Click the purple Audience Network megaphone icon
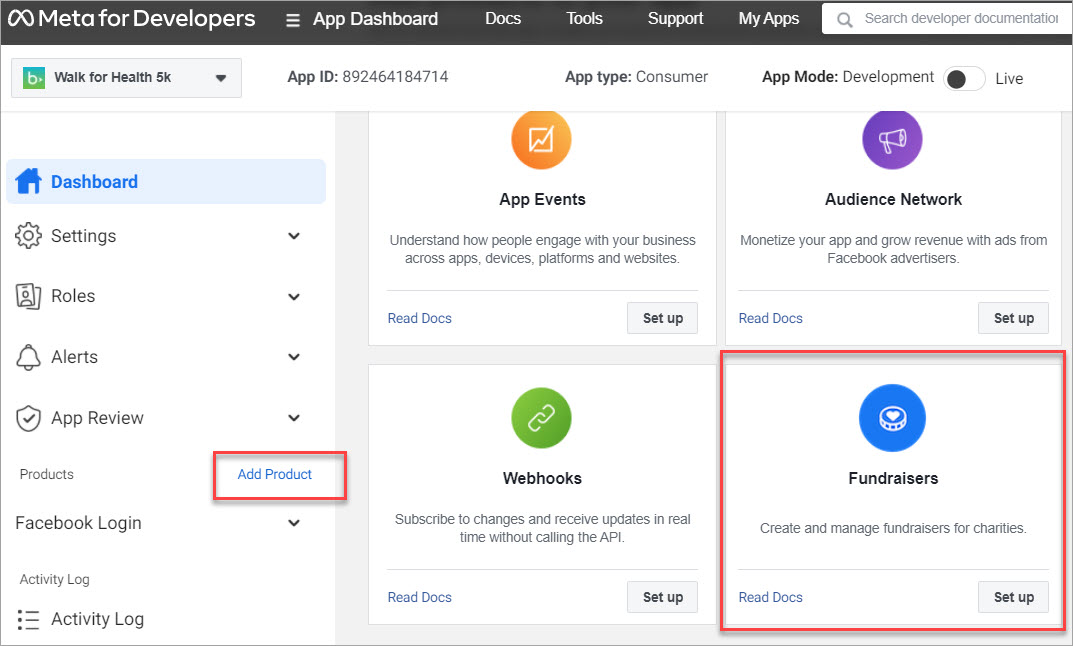This screenshot has height=646, width=1073. [892, 139]
